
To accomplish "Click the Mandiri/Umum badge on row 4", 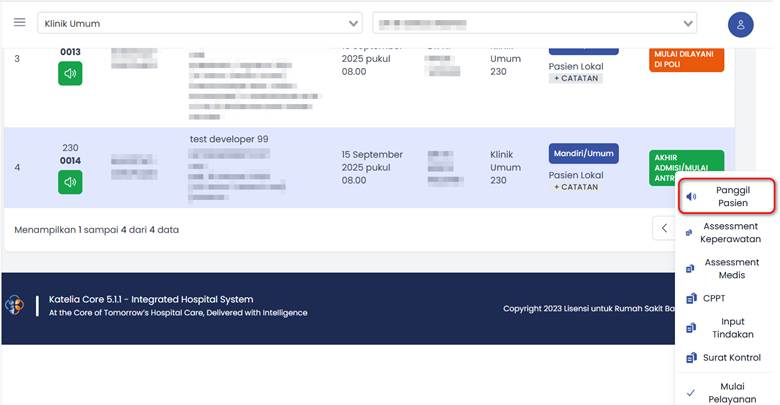I will (x=583, y=154).
